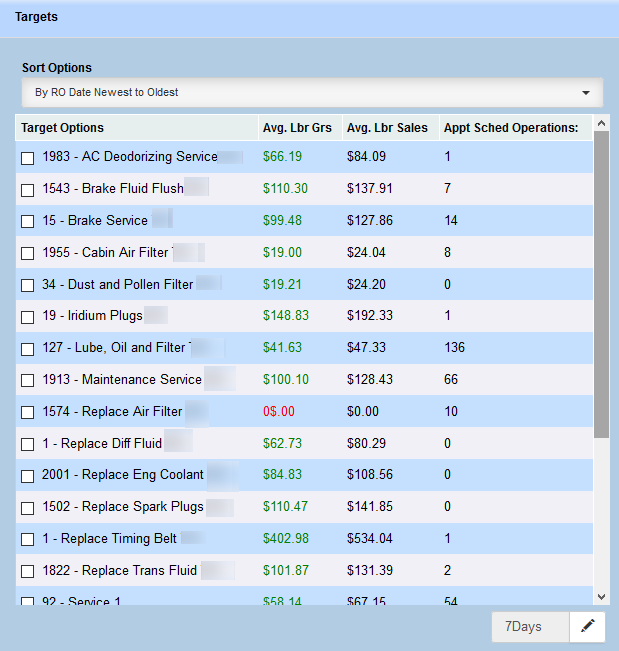Check the Replace Timing Belt checkbox

(x=28, y=540)
